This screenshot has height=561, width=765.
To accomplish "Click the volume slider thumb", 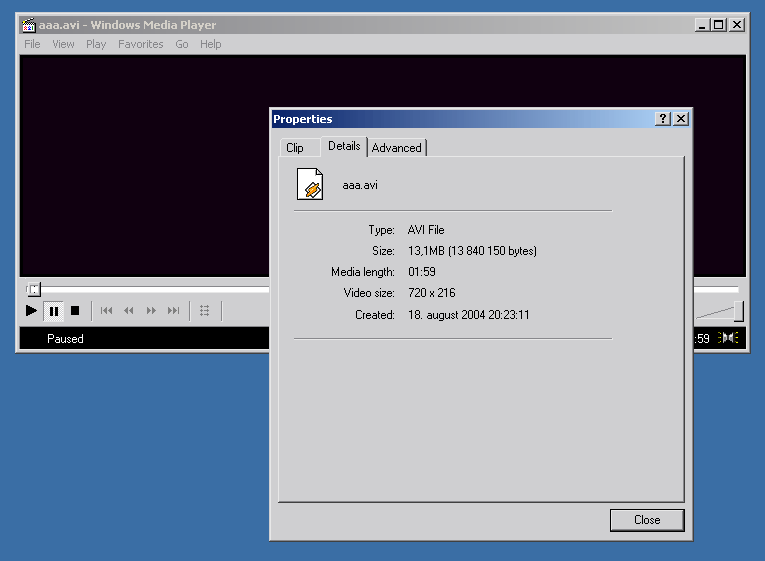I will click(739, 311).
